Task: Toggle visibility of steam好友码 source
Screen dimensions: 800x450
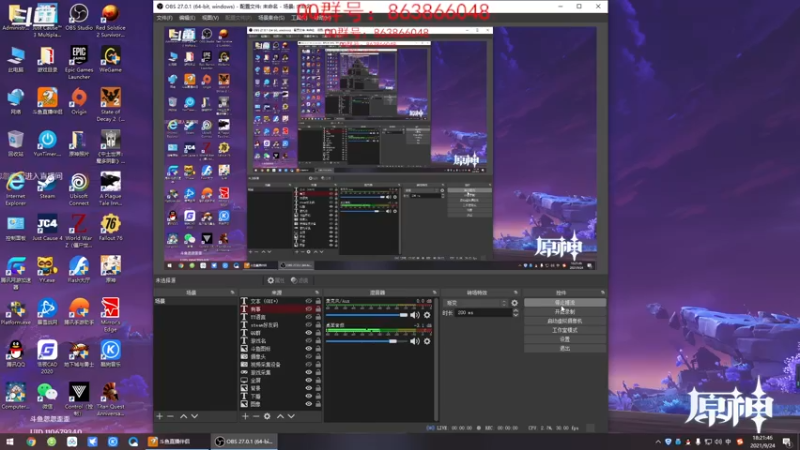Action: [x=309, y=325]
